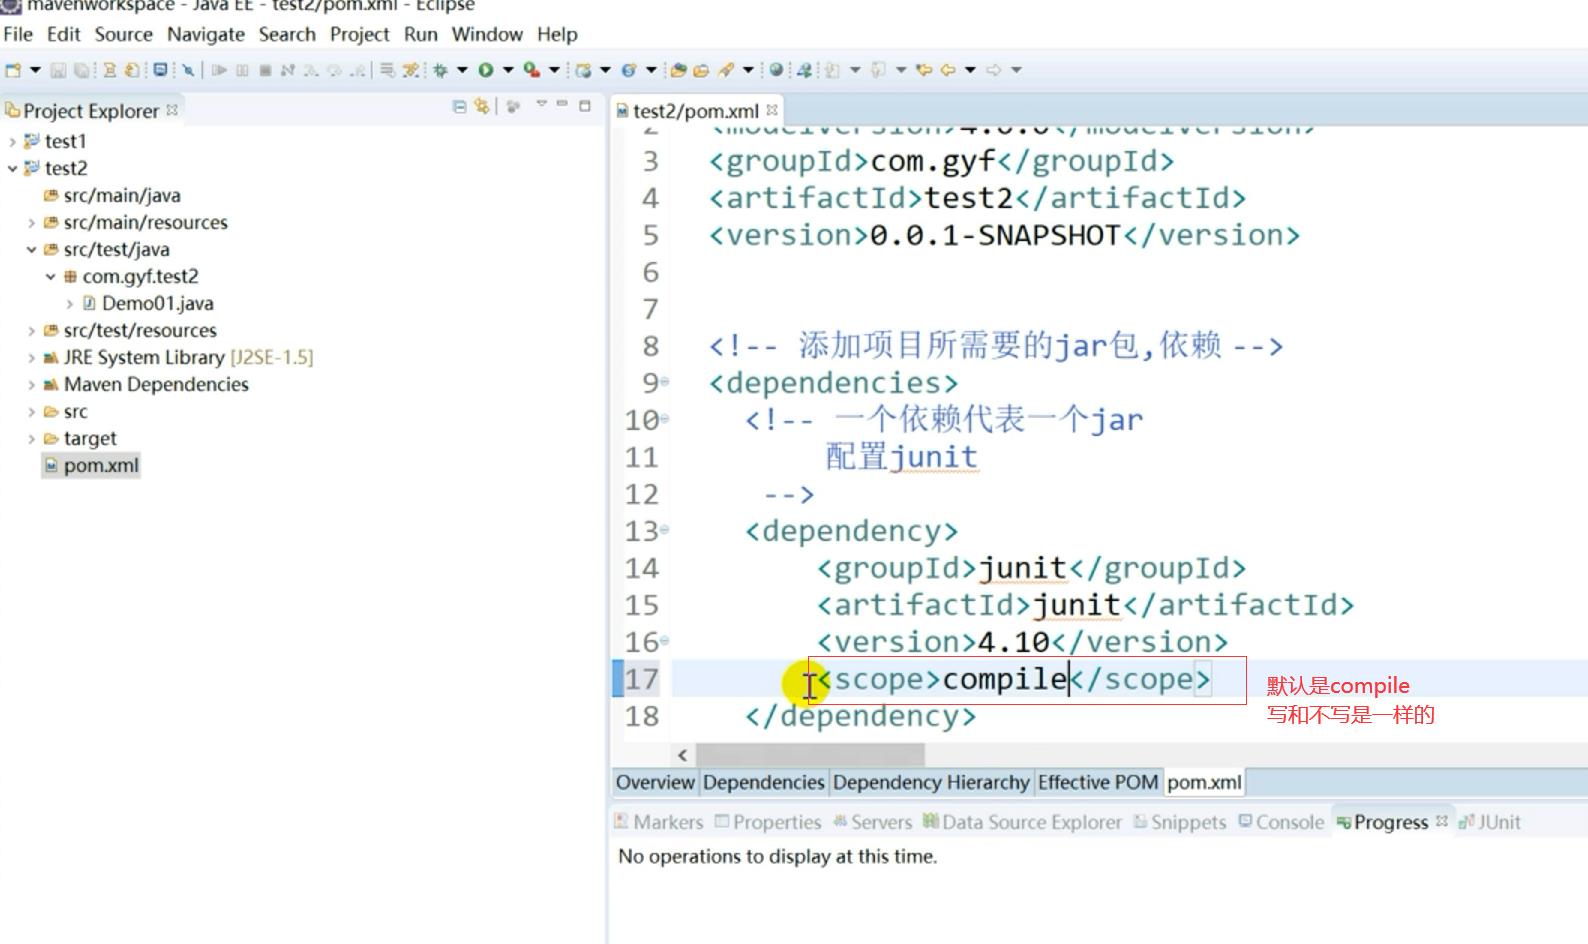Click the Back navigation arrow icon
Viewport: 1588px width, 944px height.
click(948, 70)
